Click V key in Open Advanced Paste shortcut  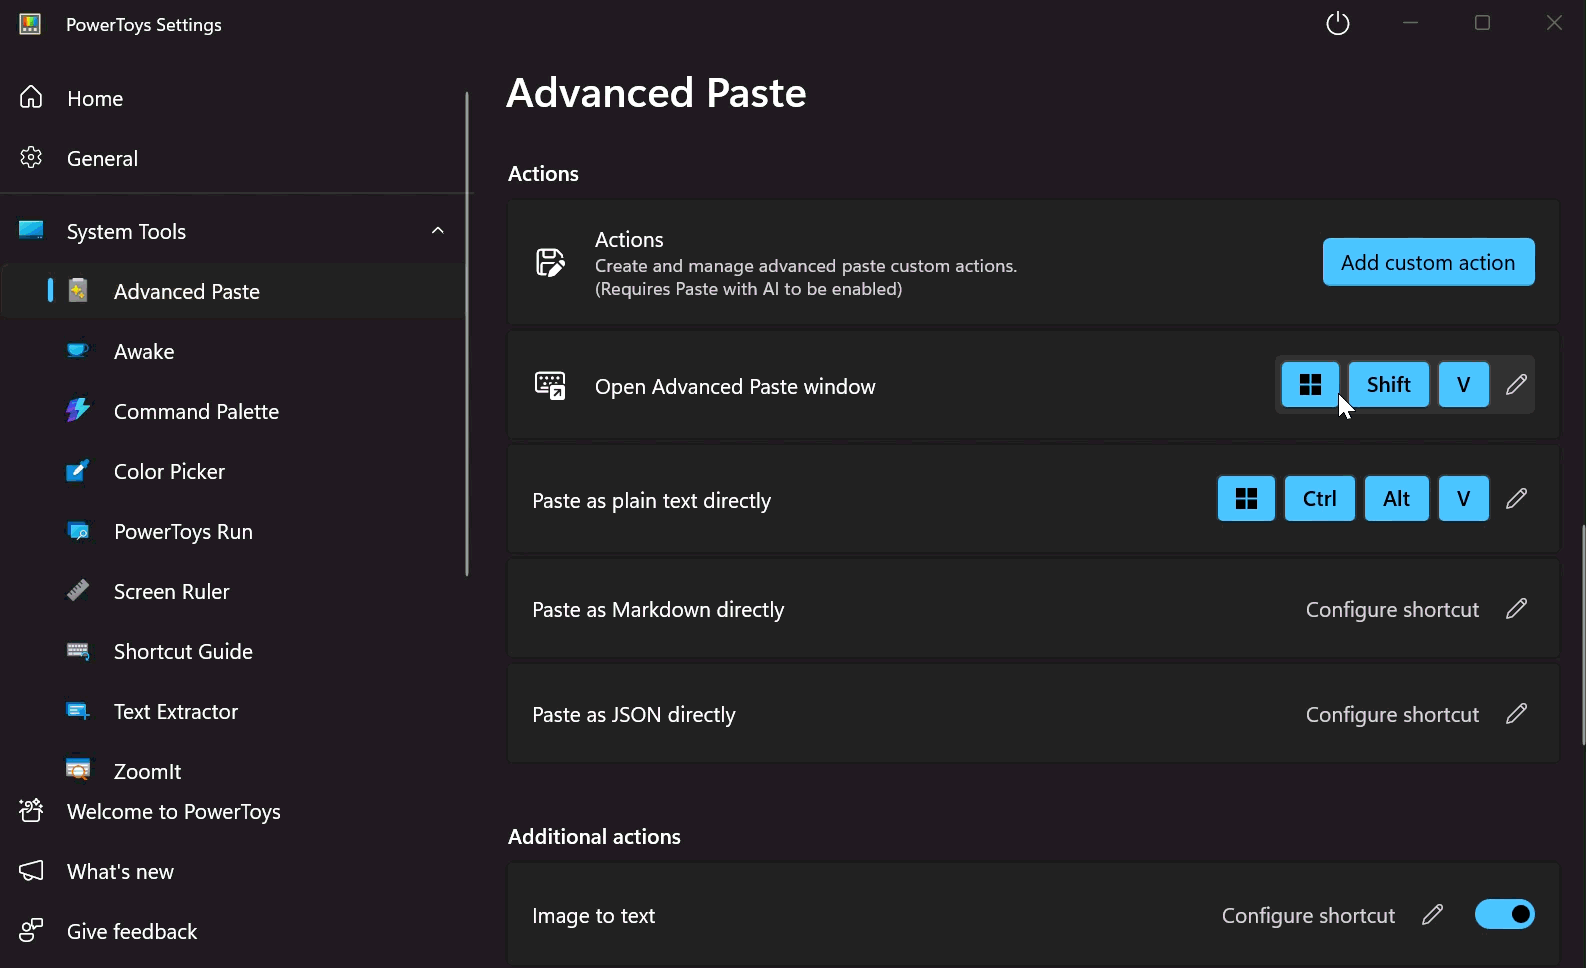(x=1464, y=384)
